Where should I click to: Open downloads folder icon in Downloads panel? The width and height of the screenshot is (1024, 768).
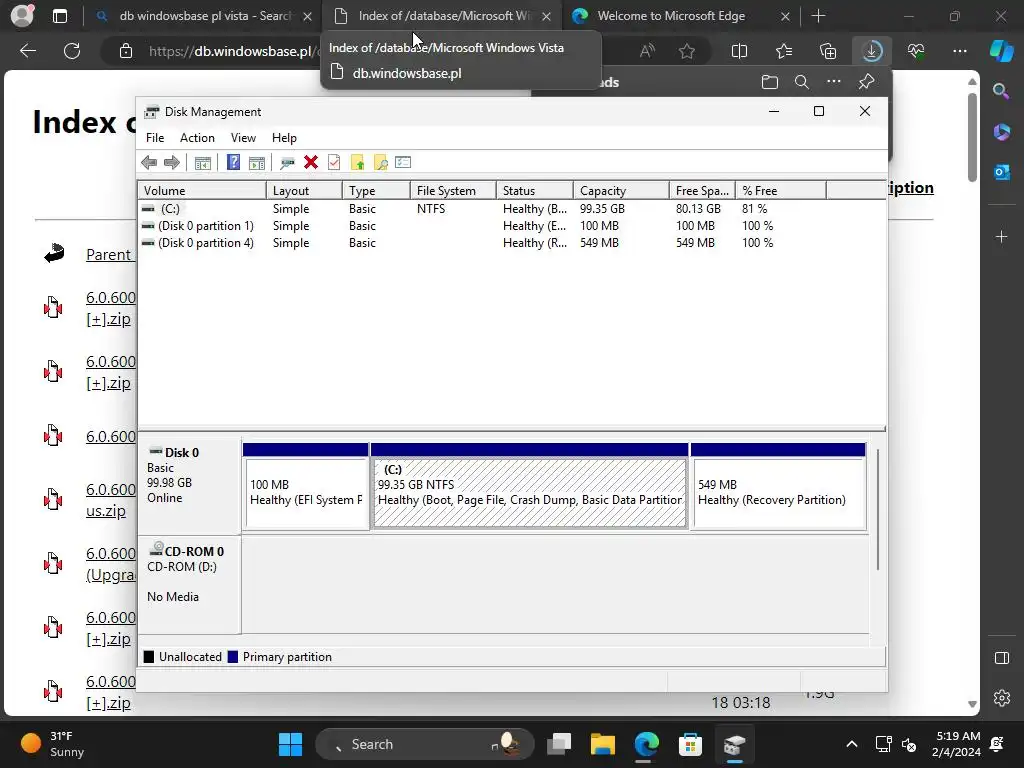[770, 82]
